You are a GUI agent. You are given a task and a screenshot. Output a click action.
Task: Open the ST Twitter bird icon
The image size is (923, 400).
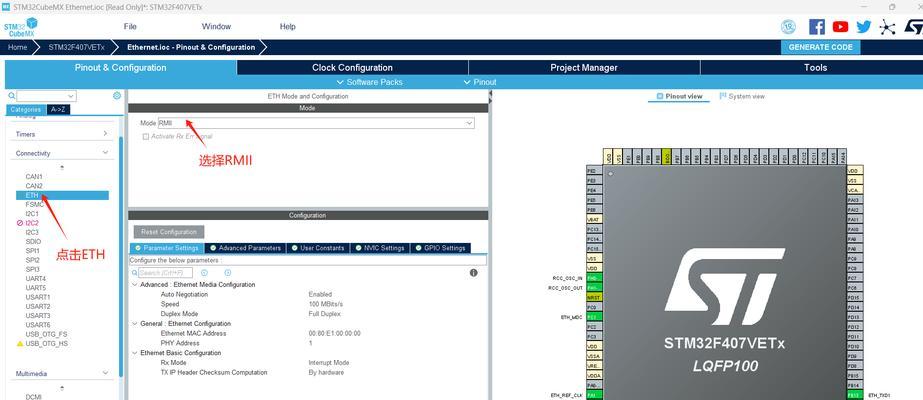[x=864, y=26]
